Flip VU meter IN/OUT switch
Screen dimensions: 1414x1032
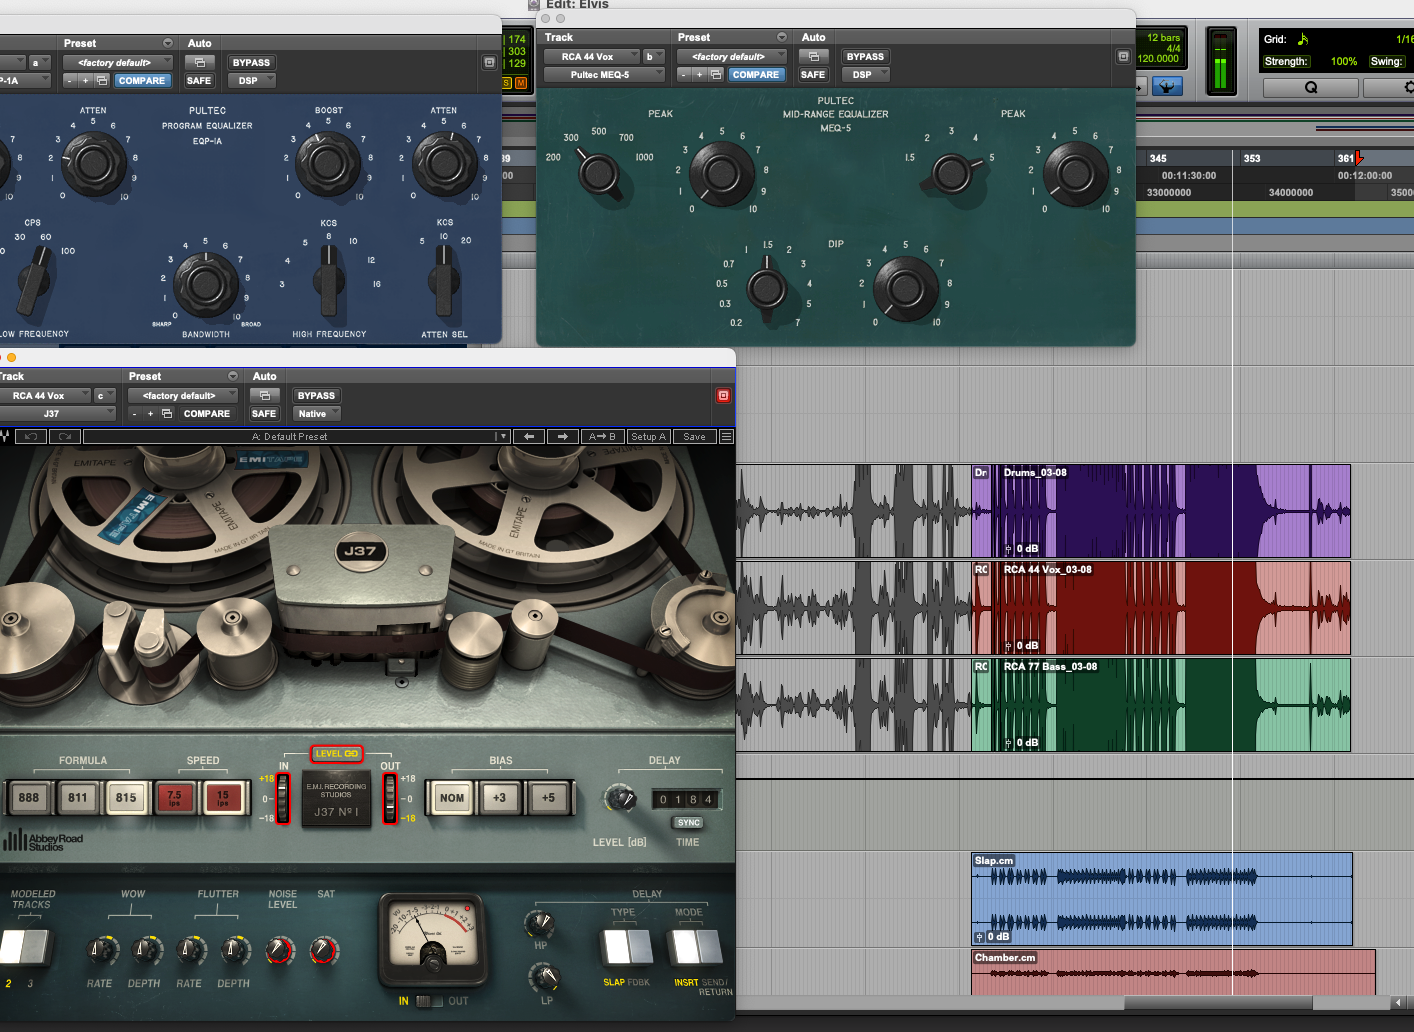(x=429, y=1001)
